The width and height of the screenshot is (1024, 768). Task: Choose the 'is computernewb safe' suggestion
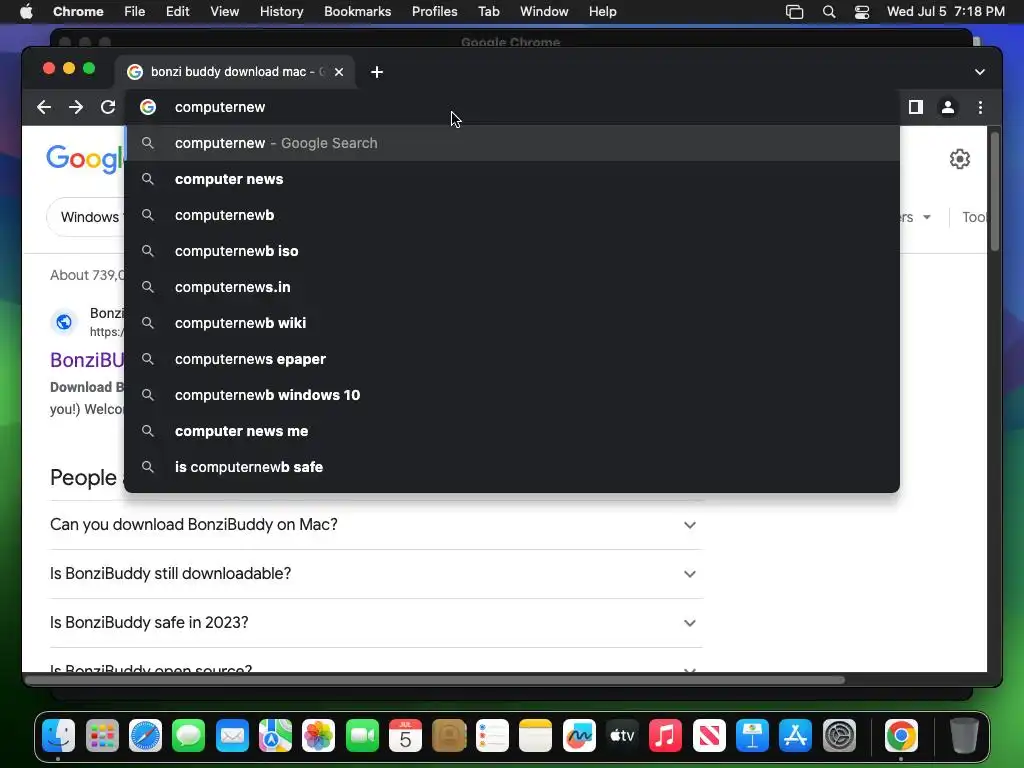512,467
